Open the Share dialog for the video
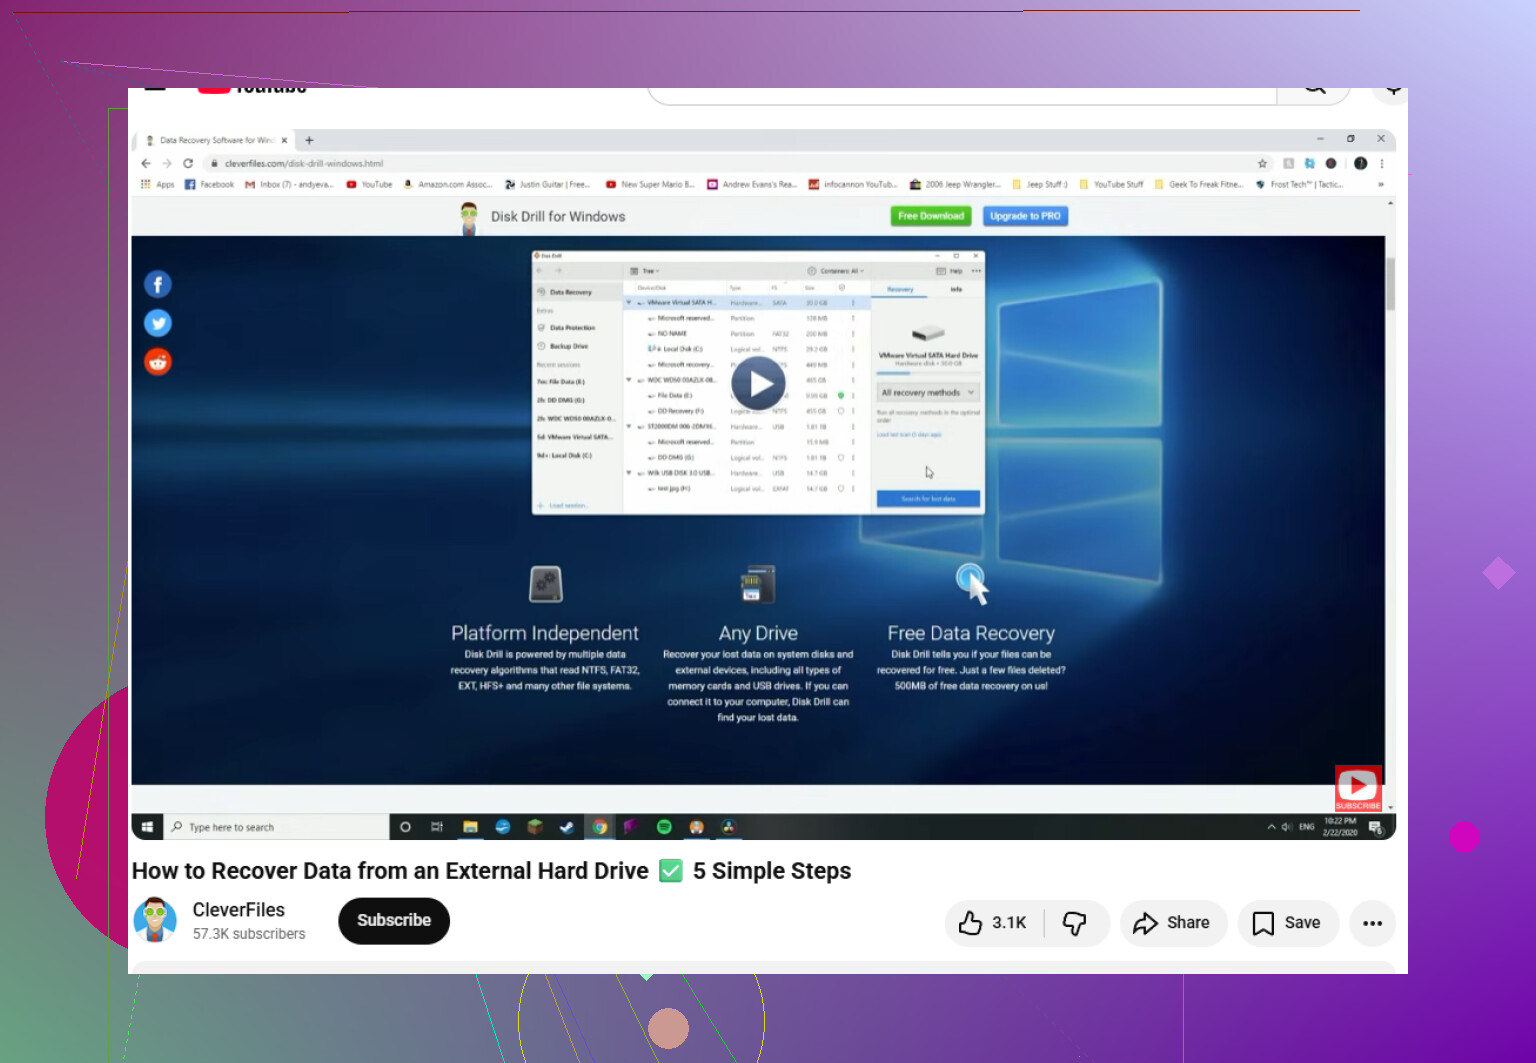This screenshot has height=1063, width=1536. coord(1172,923)
